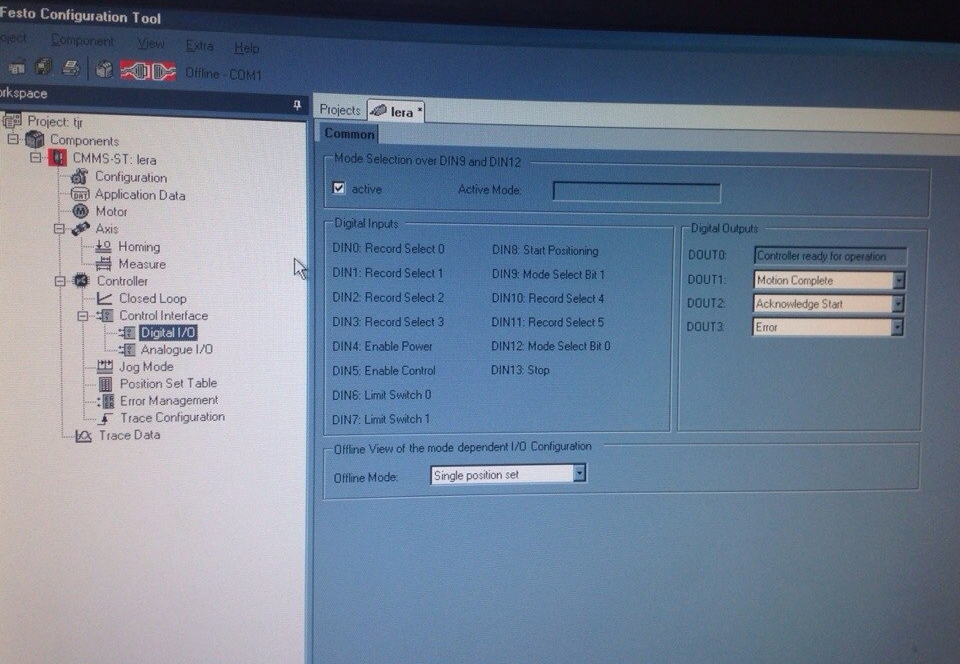Click the Analogue I/O icon
Viewport: 960px width, 664px height.
click(127, 349)
